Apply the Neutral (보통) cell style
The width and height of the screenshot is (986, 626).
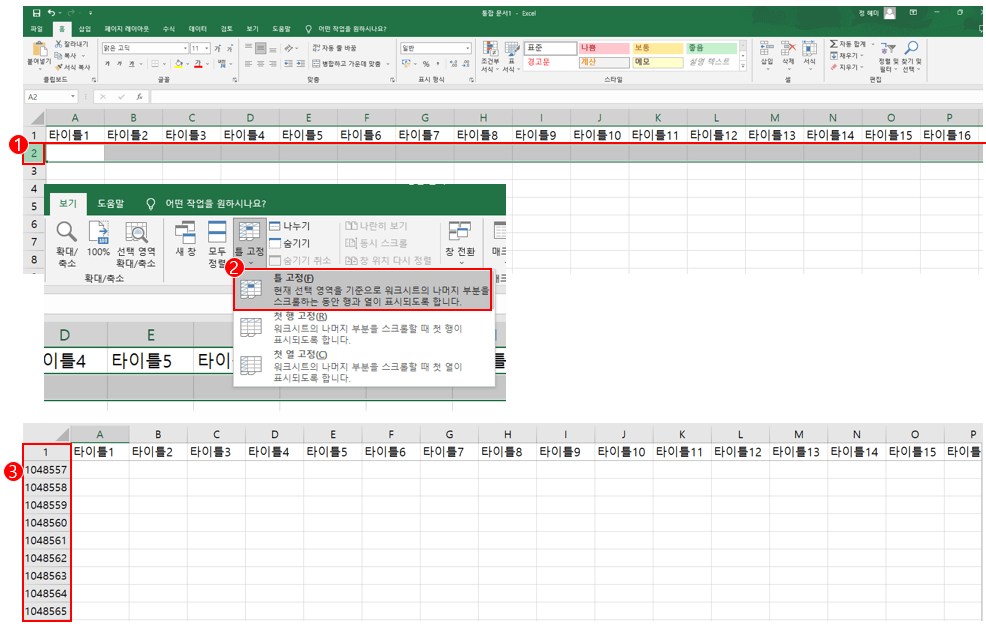point(658,48)
